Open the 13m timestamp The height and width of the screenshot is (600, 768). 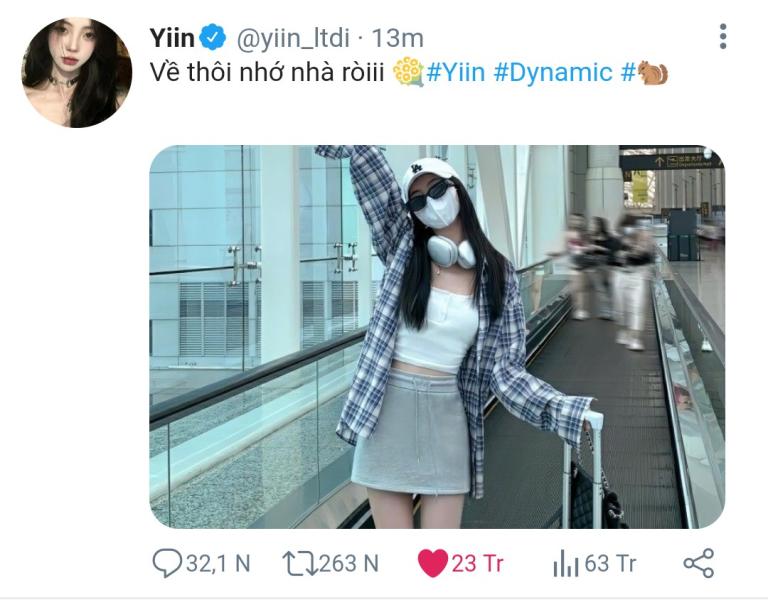[x=397, y=38]
